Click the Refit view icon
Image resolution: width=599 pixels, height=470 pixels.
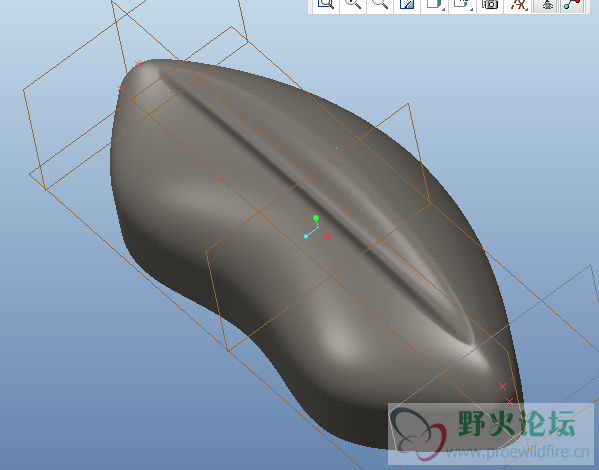click(326, 5)
